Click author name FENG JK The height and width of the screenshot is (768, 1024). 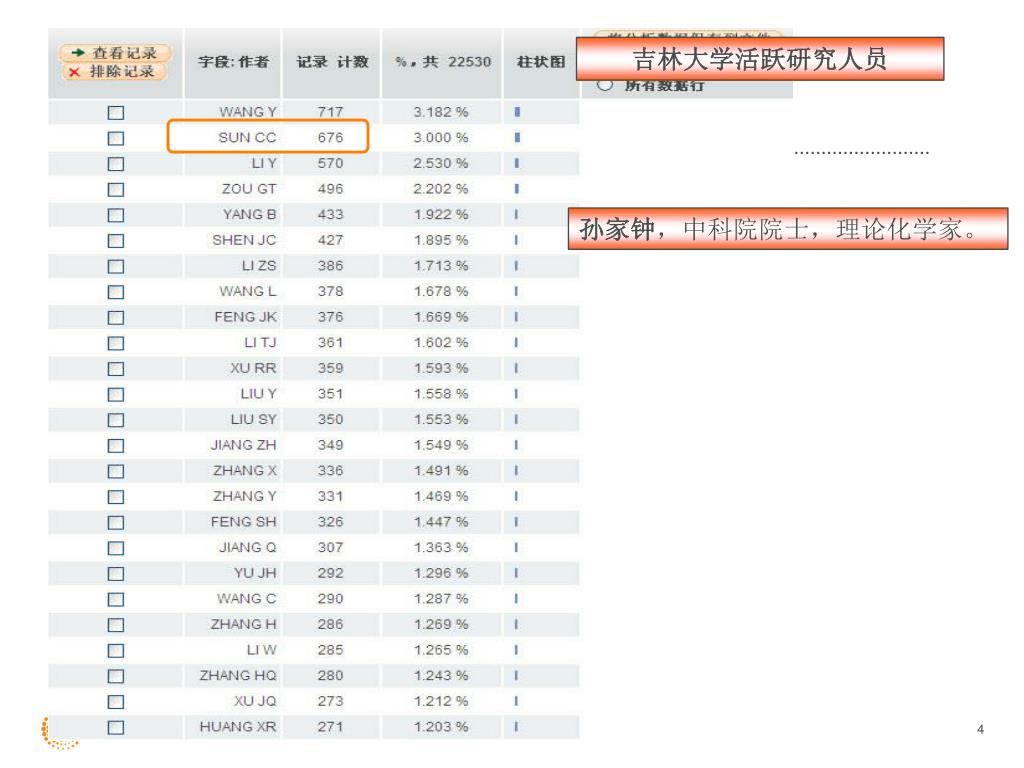(246, 317)
